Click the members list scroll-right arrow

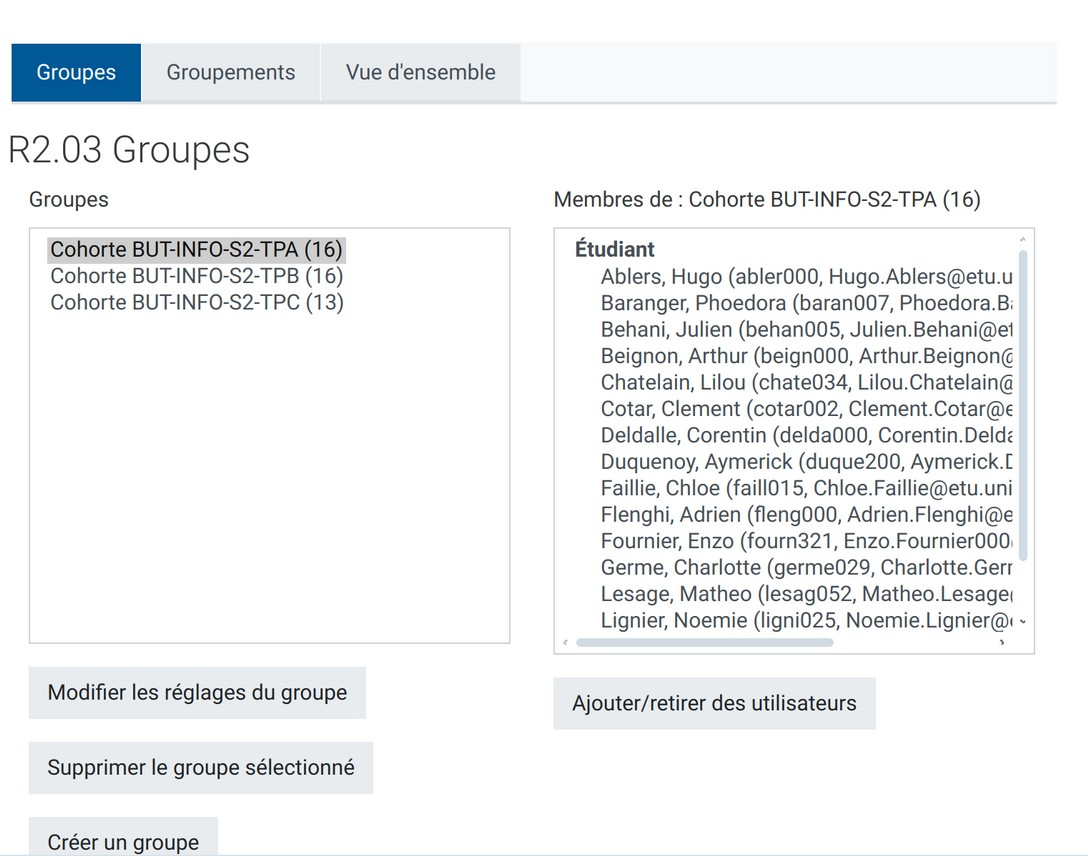1002,643
